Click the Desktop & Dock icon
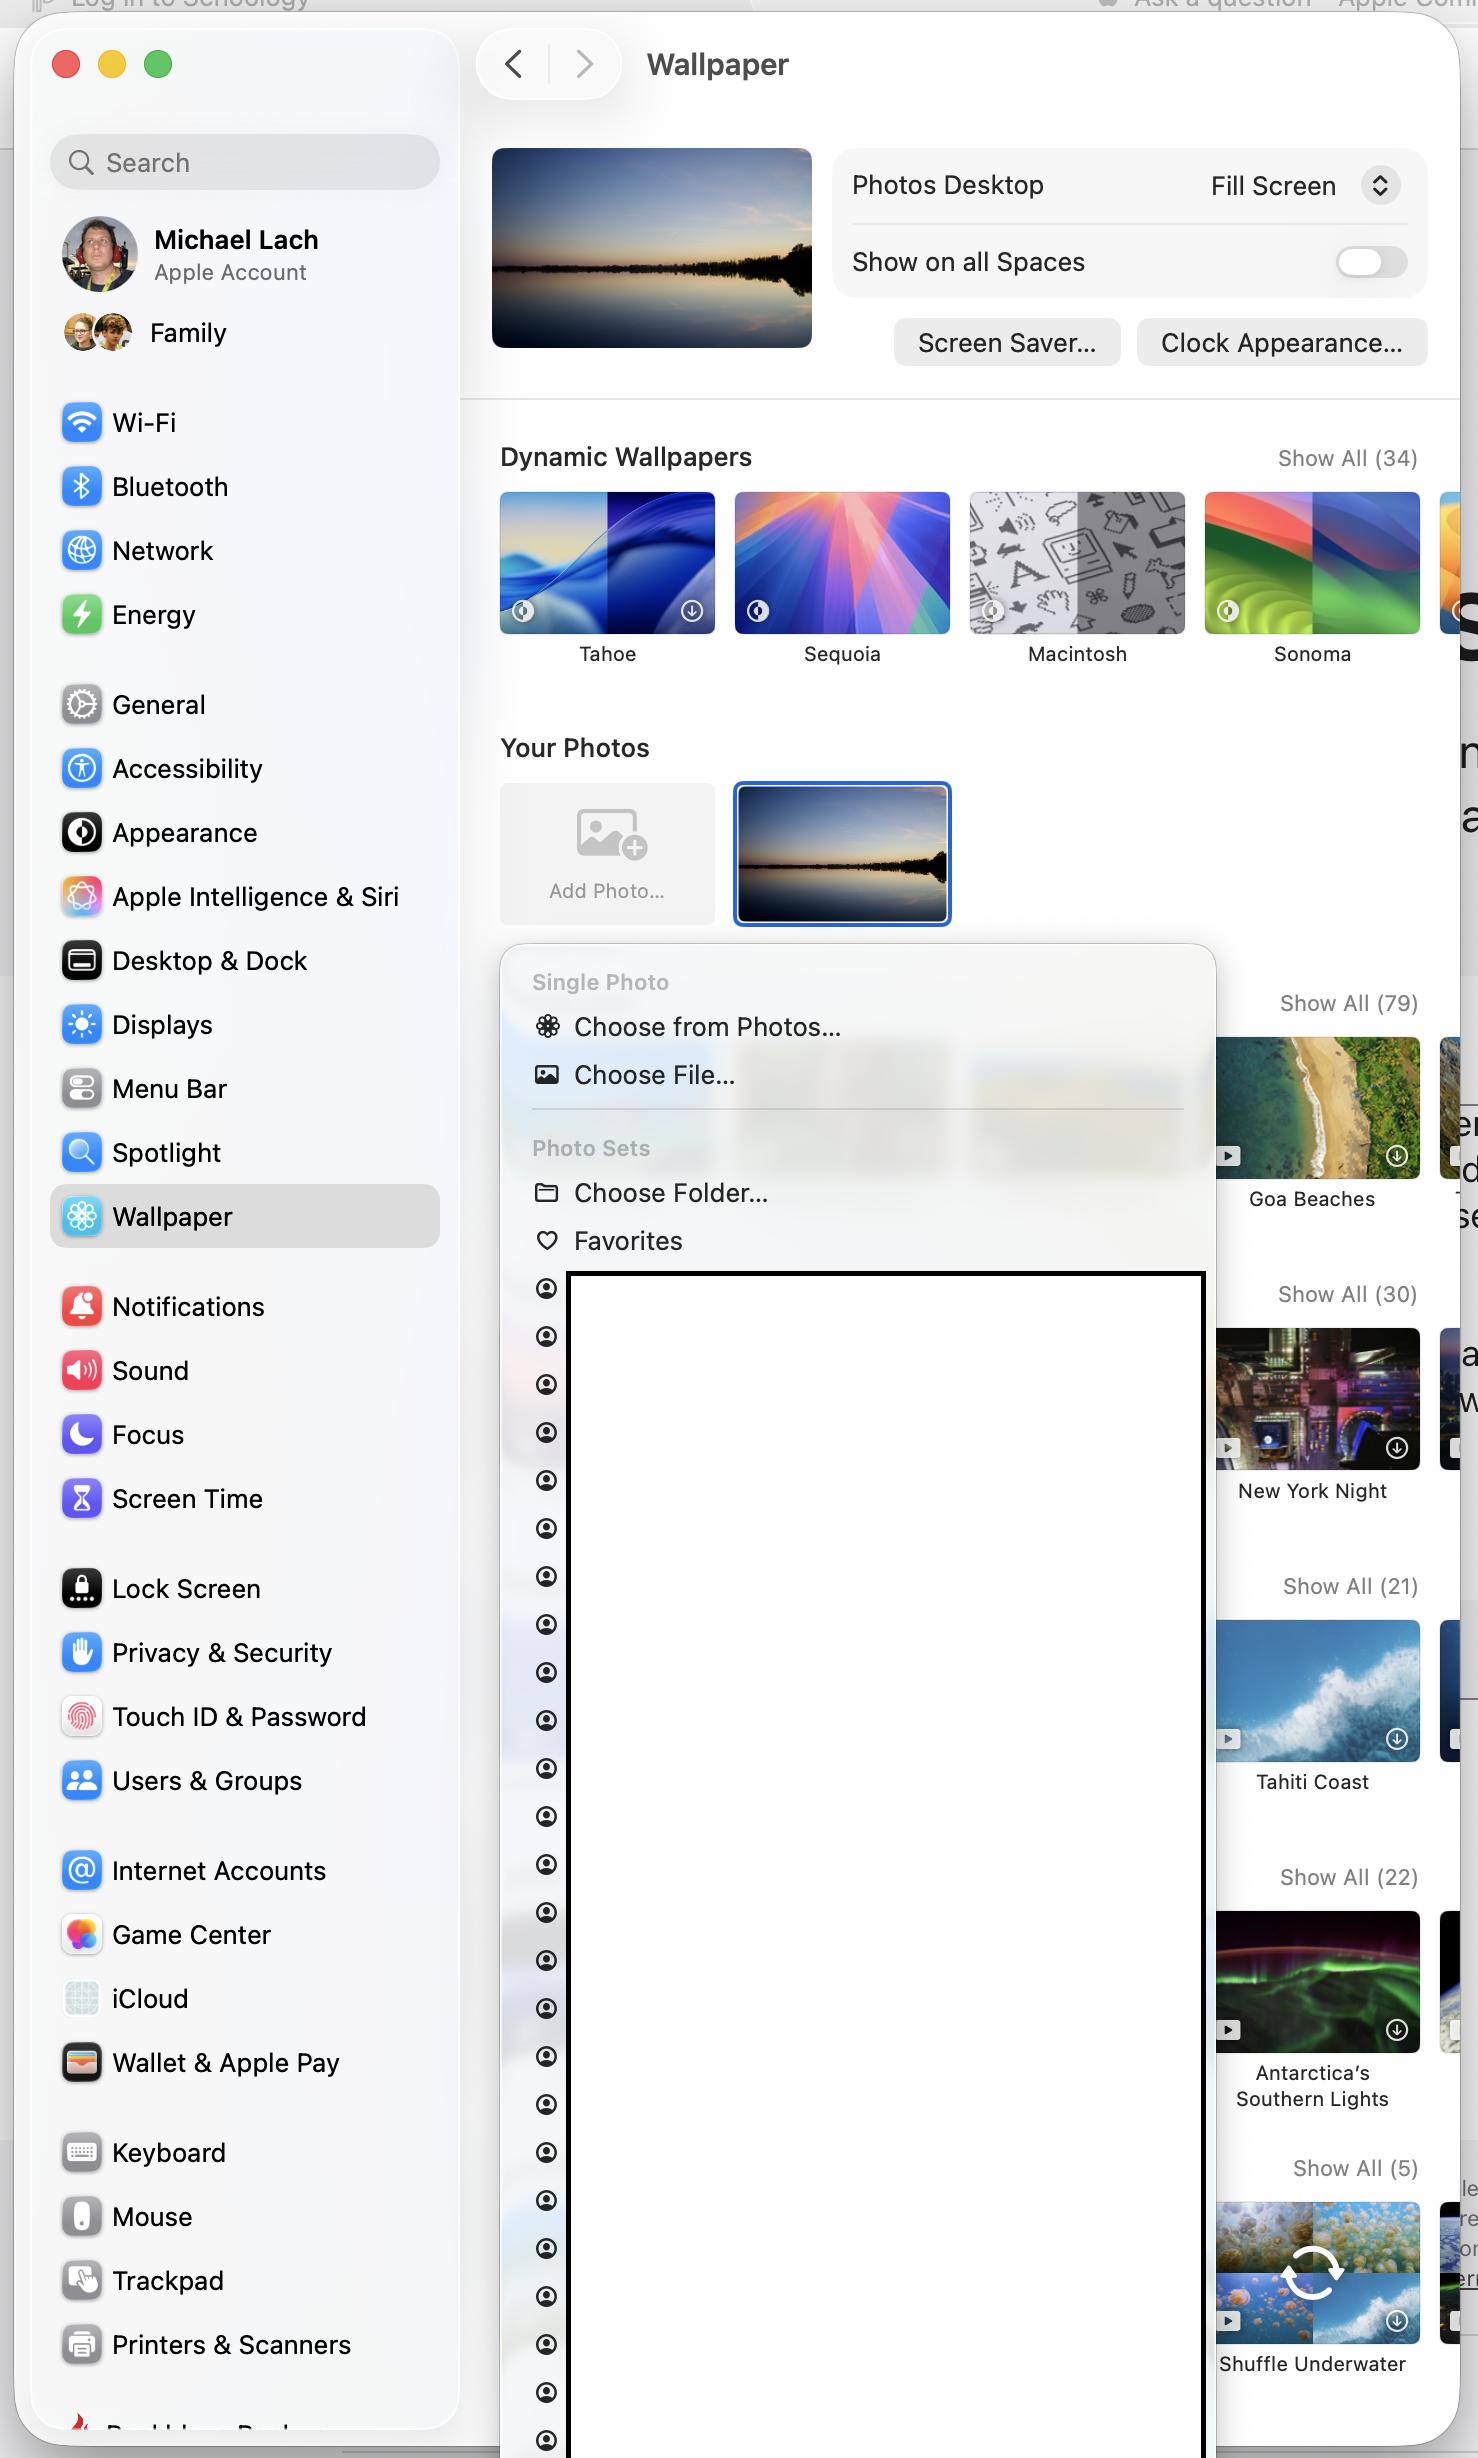Screen dimensions: 1478x2458 82,961
